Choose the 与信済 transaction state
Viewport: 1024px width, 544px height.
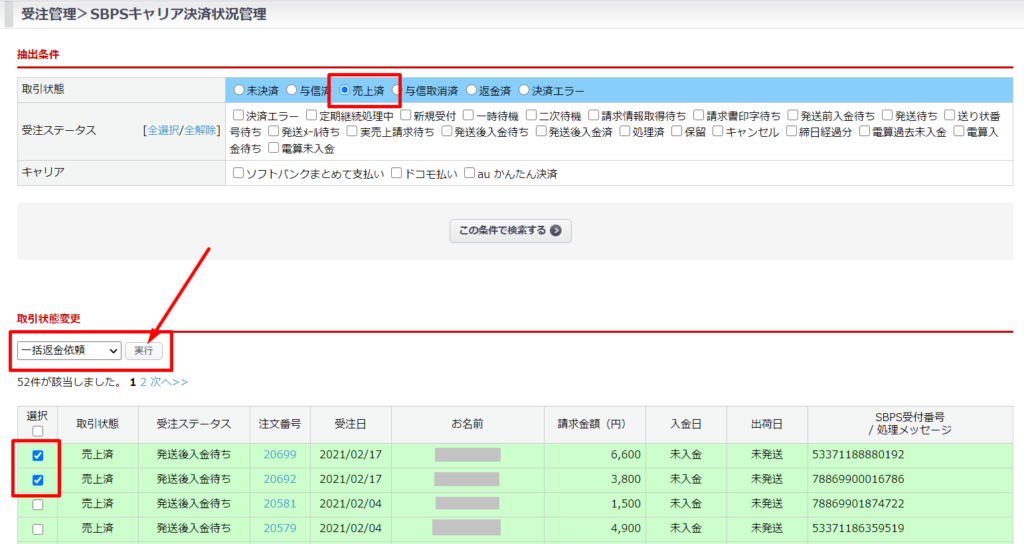[x=292, y=90]
